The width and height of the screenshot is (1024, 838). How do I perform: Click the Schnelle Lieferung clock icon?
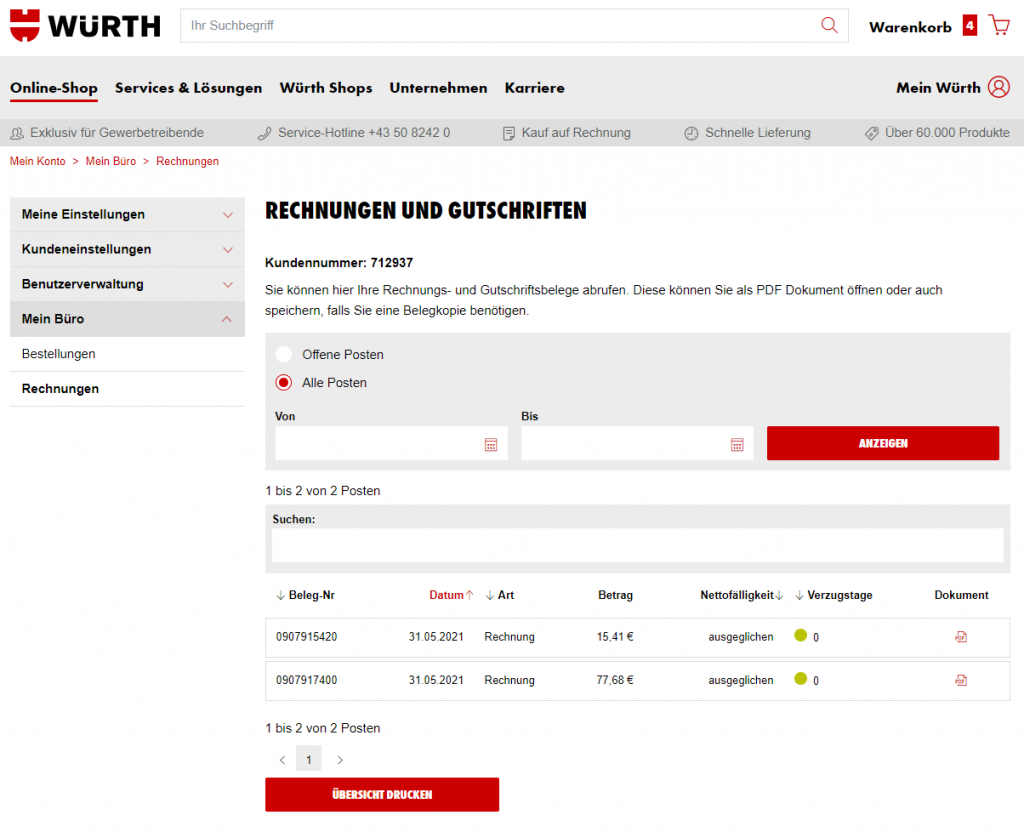[691, 133]
